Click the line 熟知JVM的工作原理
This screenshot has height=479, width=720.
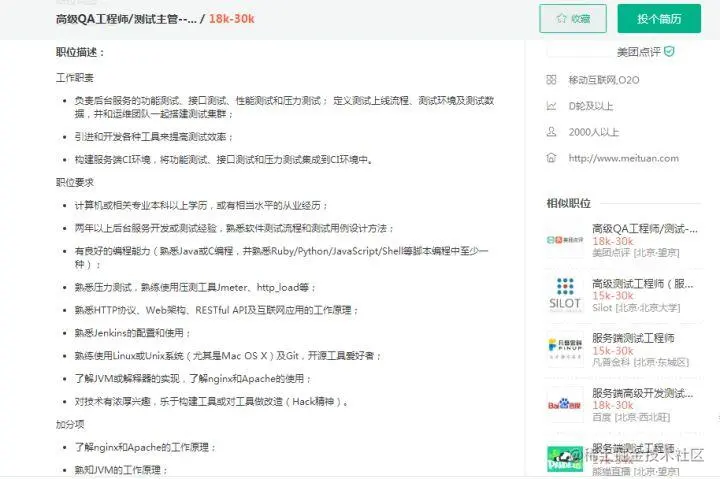[x=121, y=470]
